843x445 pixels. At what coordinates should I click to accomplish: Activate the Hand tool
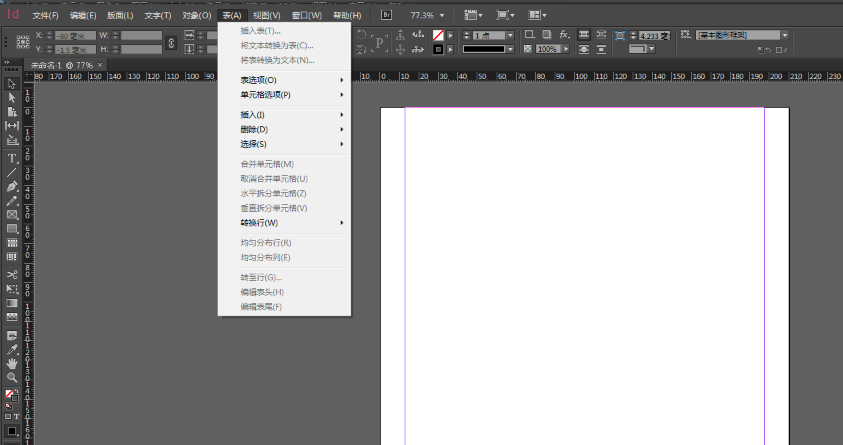12,363
